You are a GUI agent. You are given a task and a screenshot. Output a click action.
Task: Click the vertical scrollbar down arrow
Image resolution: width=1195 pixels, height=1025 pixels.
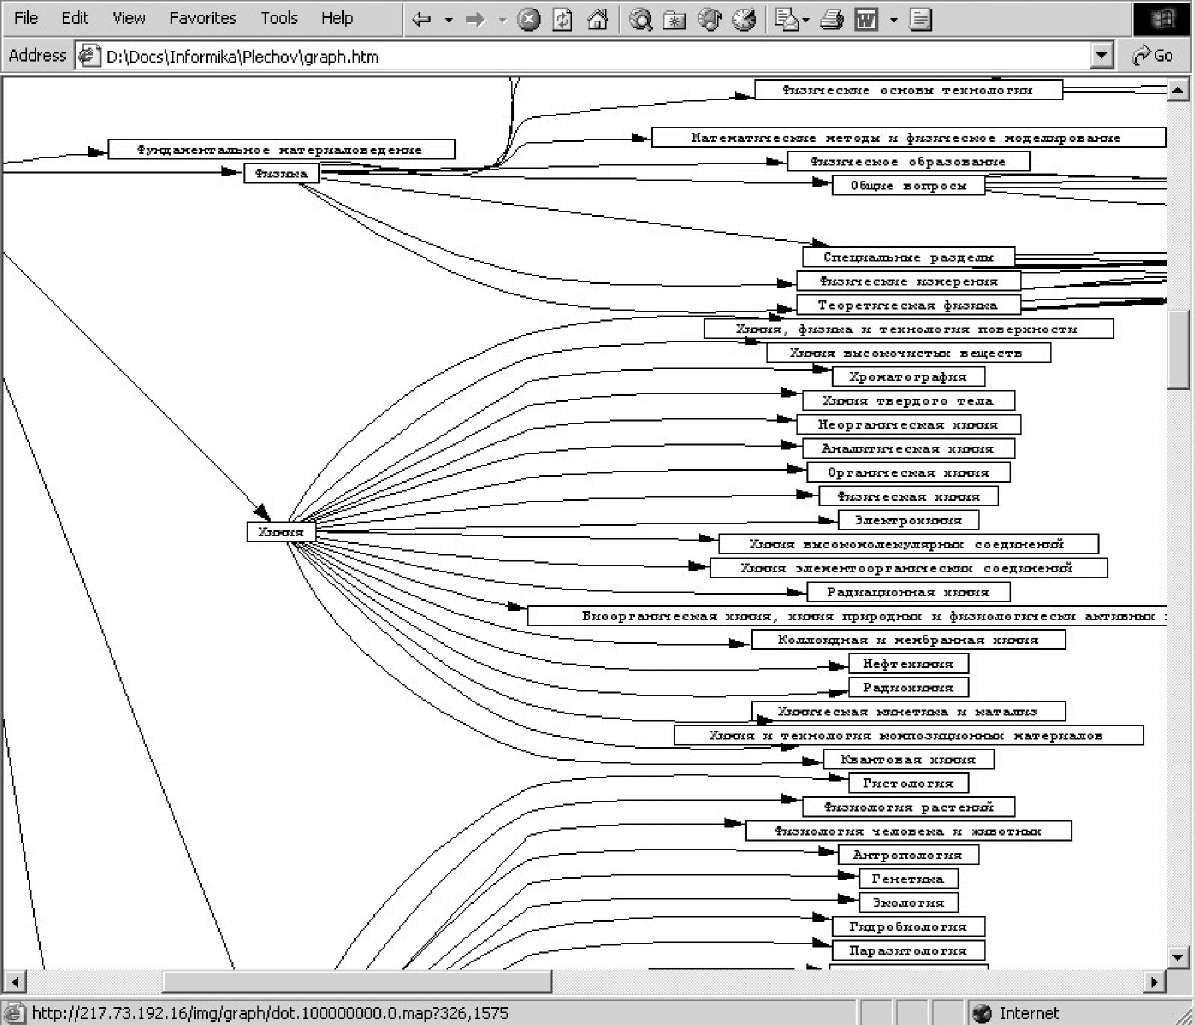1177,956
